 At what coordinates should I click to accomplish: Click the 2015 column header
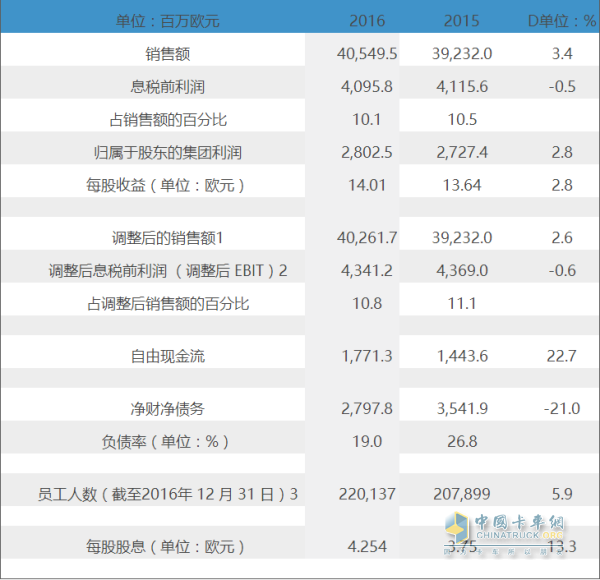pyautogui.click(x=463, y=20)
